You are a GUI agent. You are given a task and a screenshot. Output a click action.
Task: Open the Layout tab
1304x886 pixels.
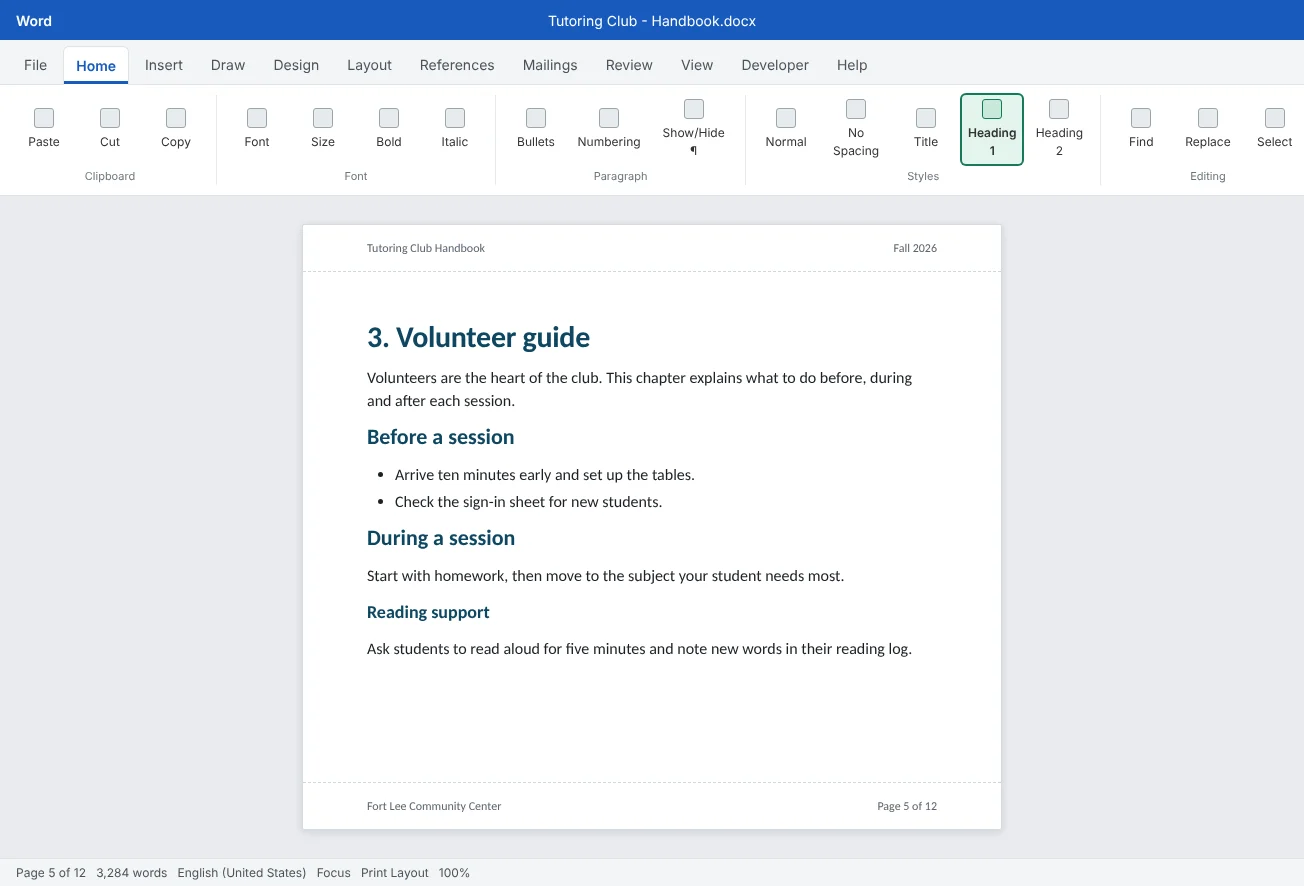pyautogui.click(x=369, y=65)
